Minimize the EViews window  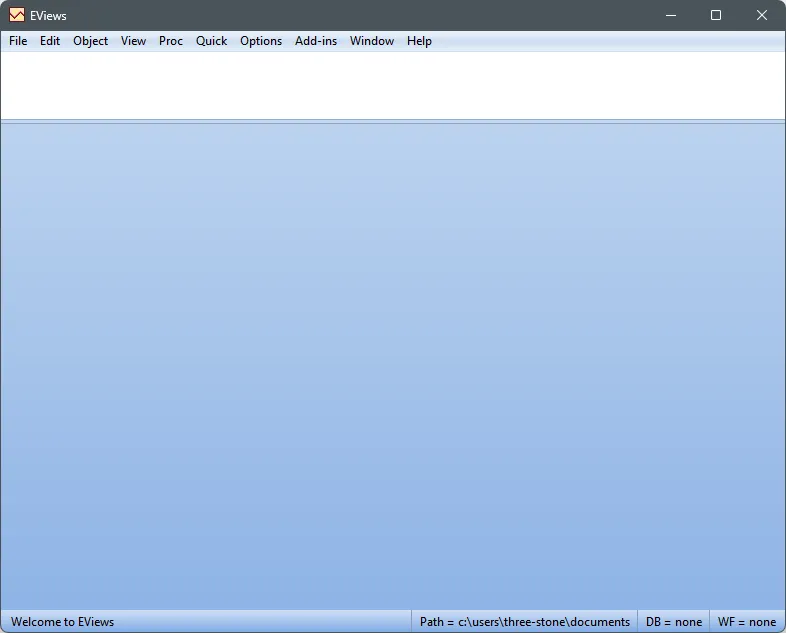click(671, 16)
